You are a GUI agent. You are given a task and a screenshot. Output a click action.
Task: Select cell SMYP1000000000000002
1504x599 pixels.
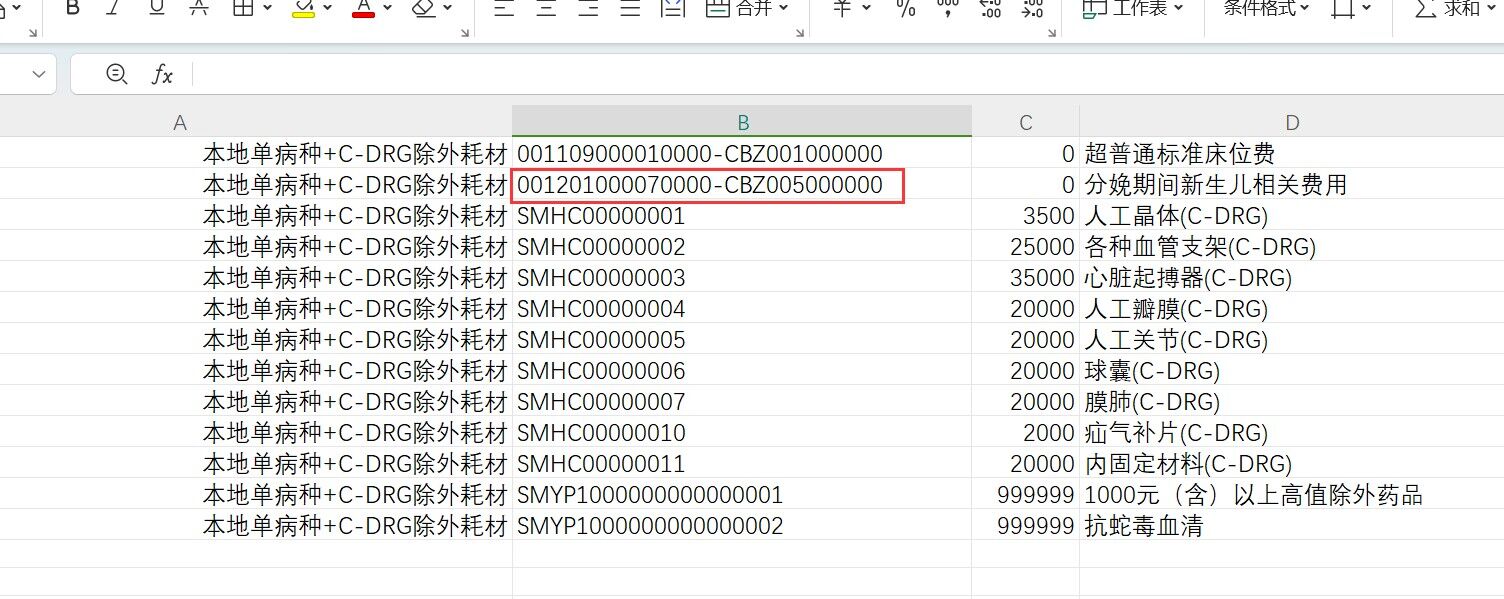pyautogui.click(x=742, y=526)
